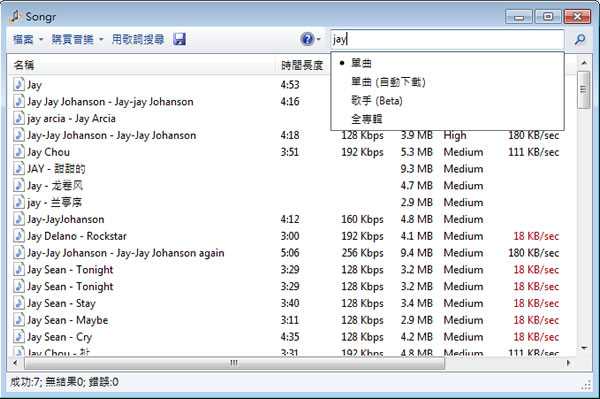Click music file icon of 'Jay - 龙卷风' row
The height and width of the screenshot is (399, 600).
pyautogui.click(x=18, y=186)
